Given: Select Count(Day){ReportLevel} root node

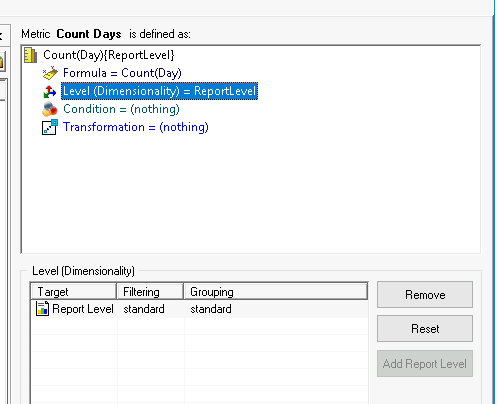Looking at the screenshot, I should pos(109,55).
